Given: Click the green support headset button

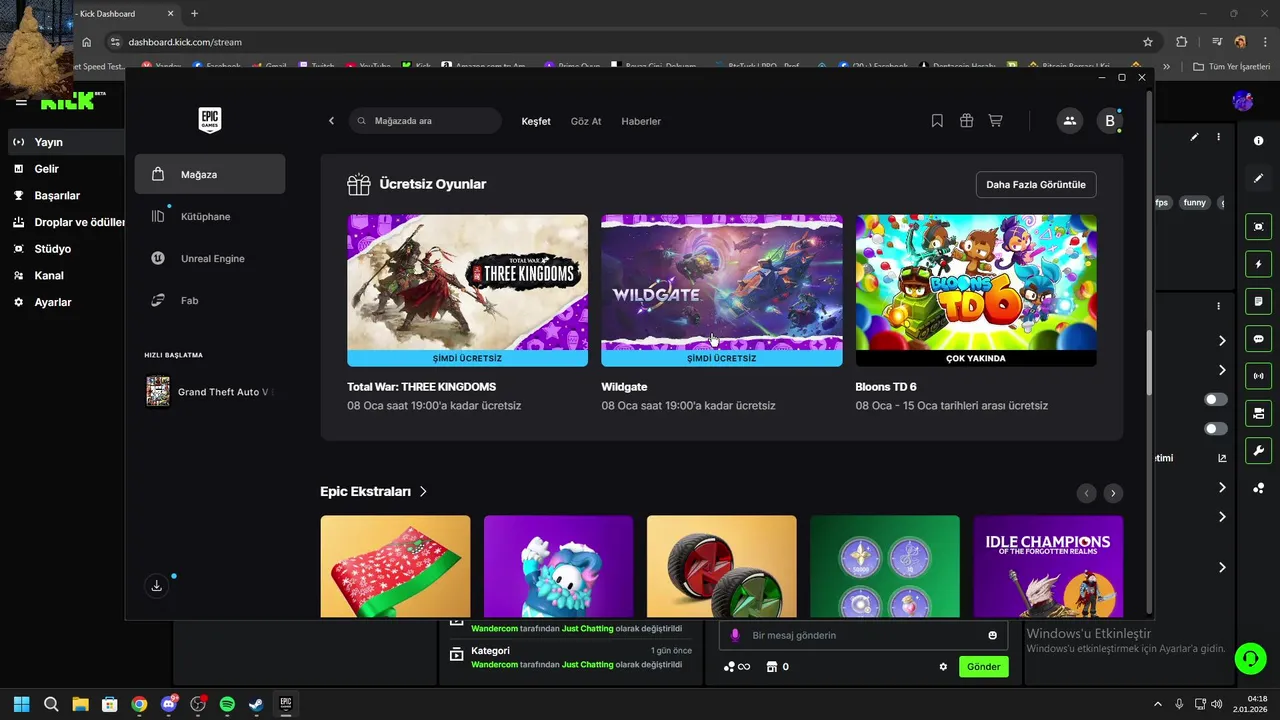Looking at the screenshot, I should (x=1250, y=657).
